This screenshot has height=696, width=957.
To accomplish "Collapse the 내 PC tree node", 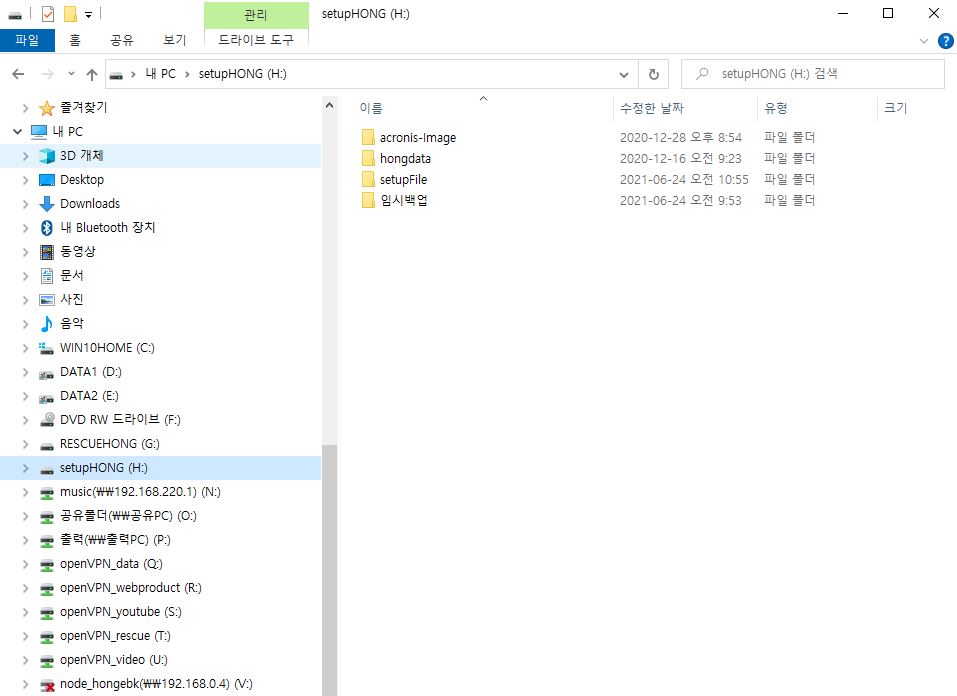I will click(x=17, y=132).
